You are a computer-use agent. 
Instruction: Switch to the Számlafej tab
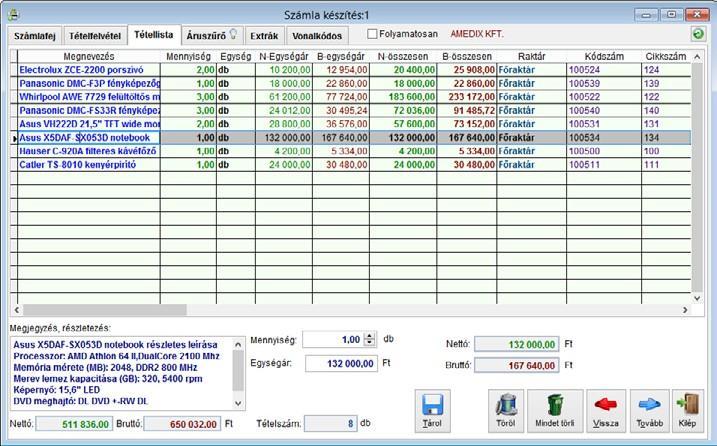click(x=35, y=36)
